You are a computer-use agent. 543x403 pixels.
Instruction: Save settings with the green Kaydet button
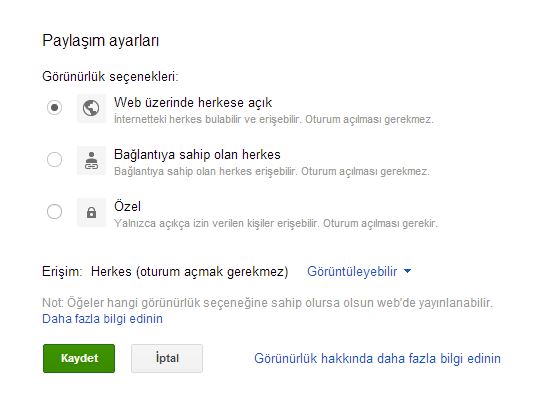coord(79,358)
